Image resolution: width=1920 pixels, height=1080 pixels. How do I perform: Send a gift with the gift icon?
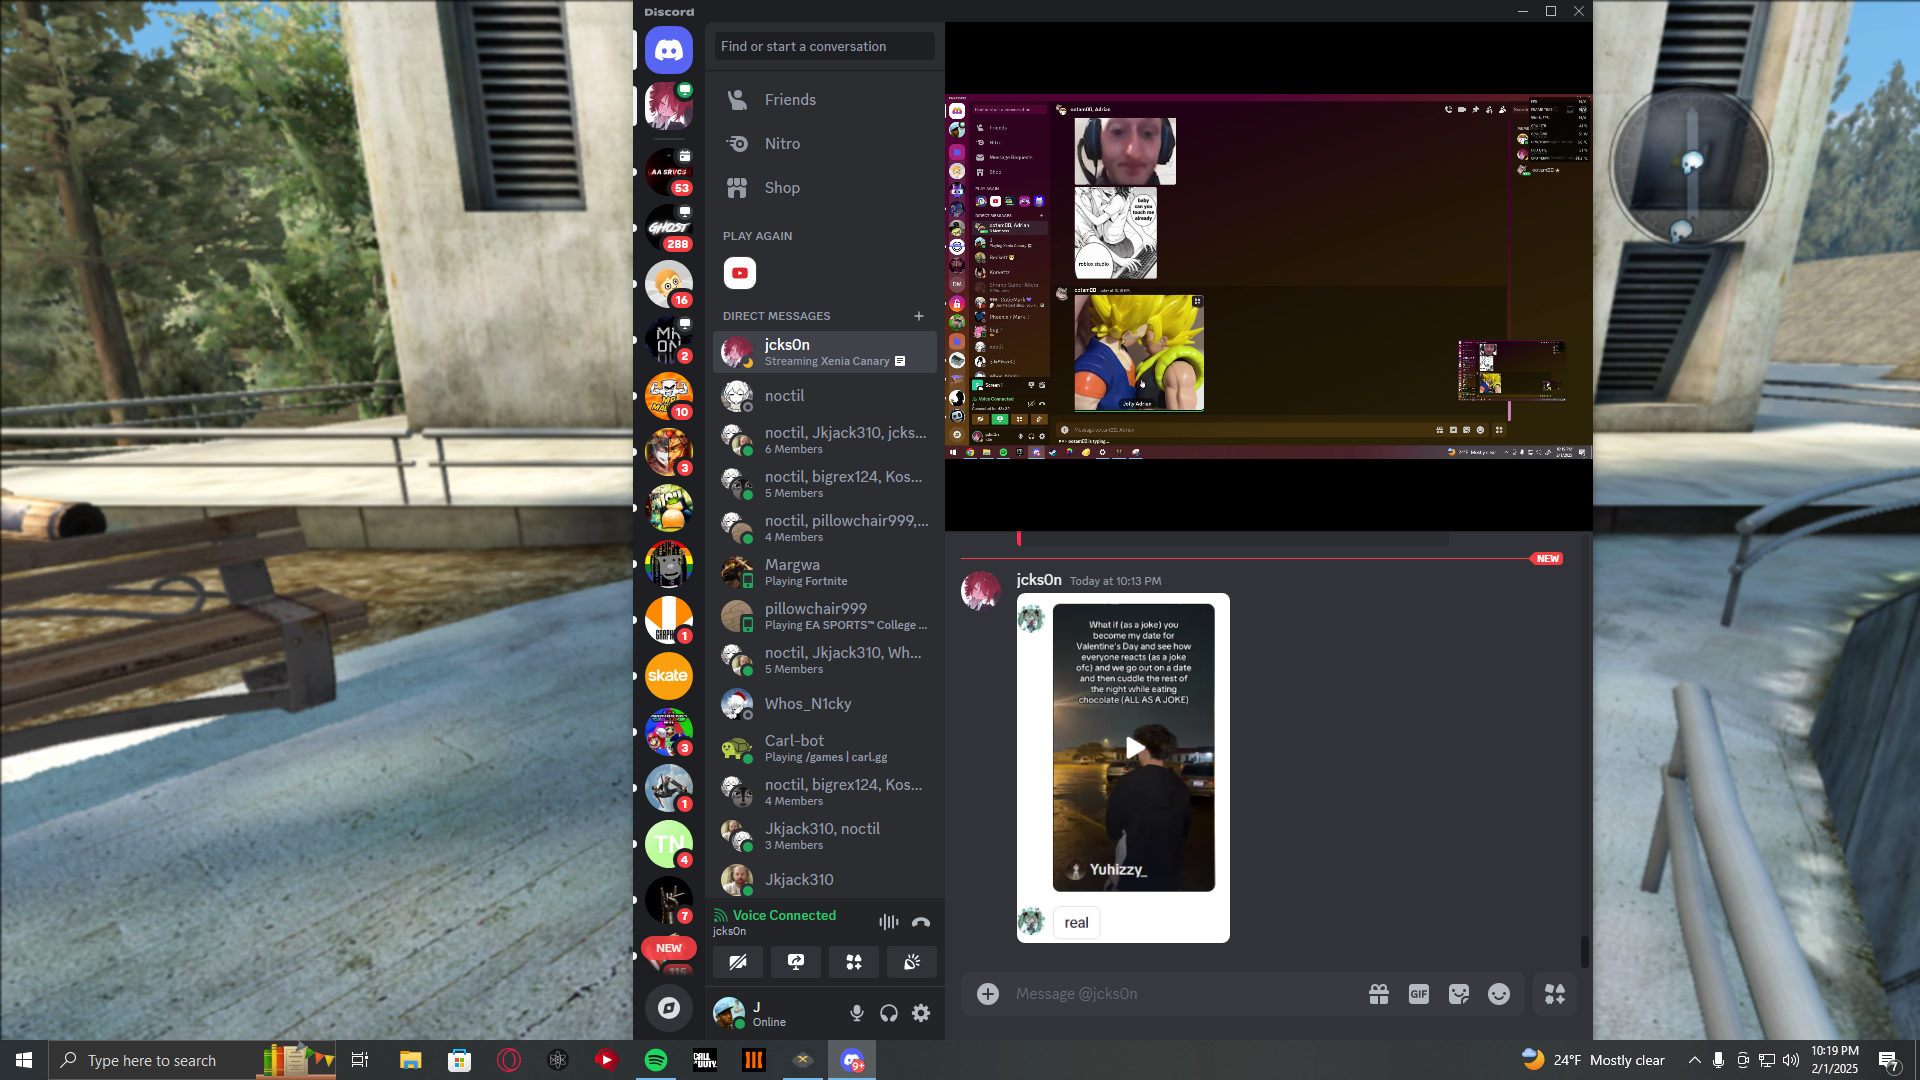[x=1379, y=994]
